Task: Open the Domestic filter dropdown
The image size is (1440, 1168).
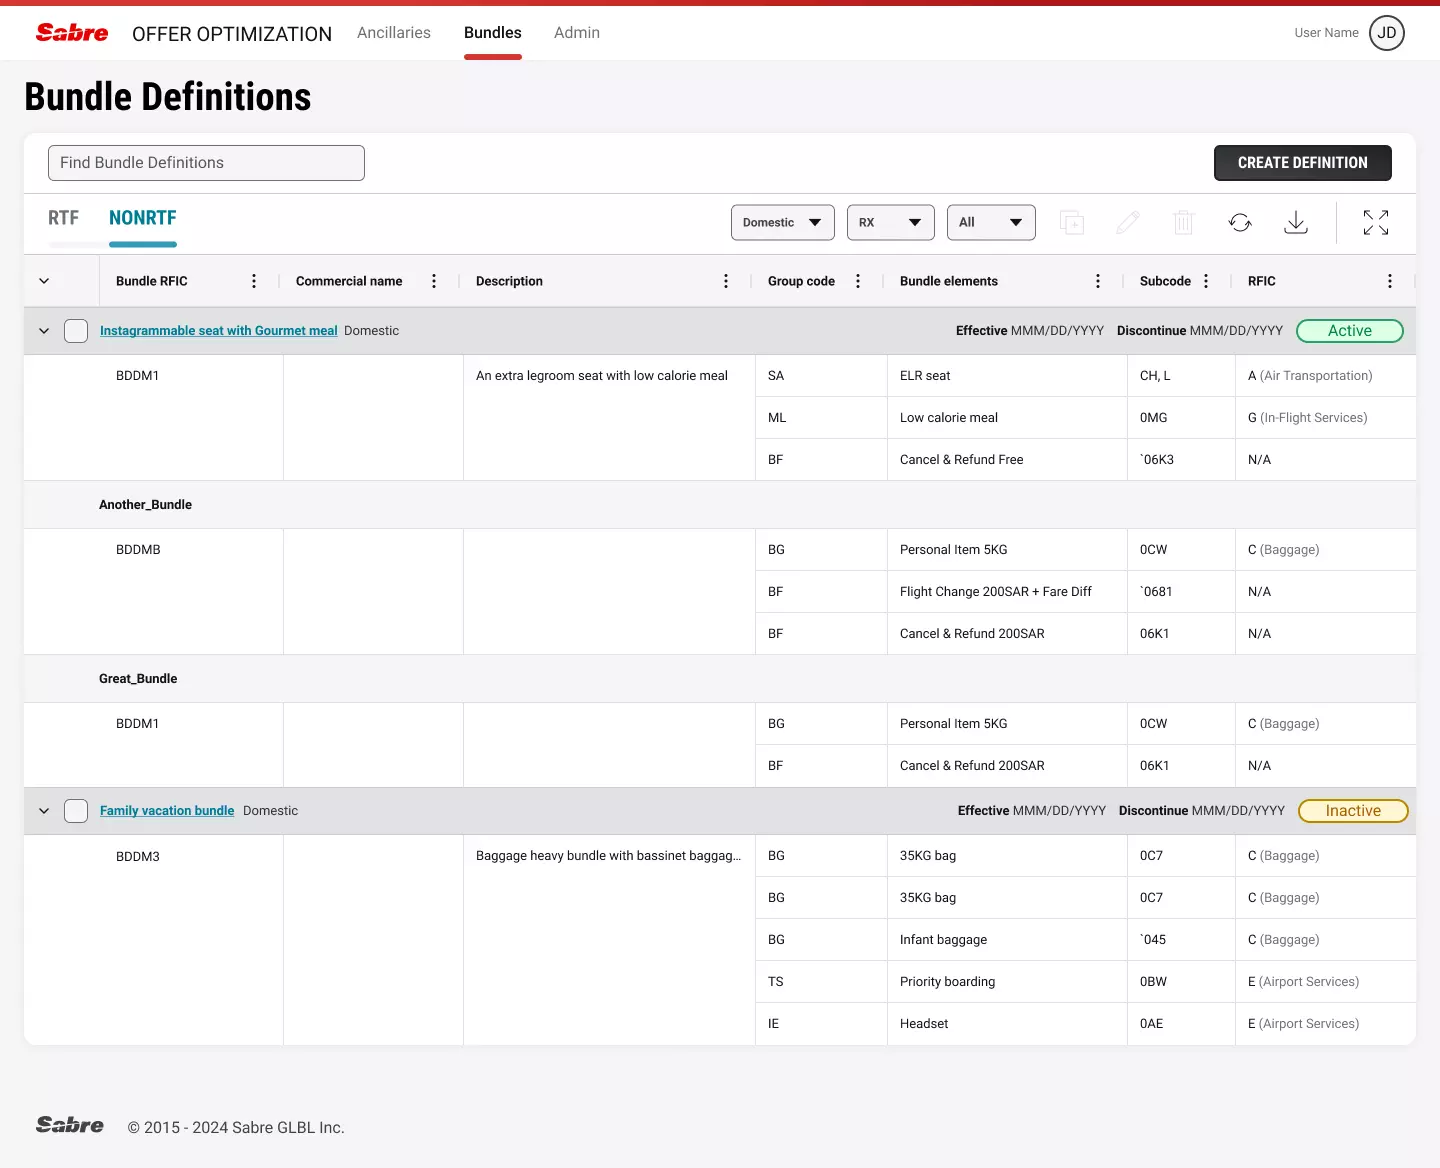Action: [x=782, y=222]
